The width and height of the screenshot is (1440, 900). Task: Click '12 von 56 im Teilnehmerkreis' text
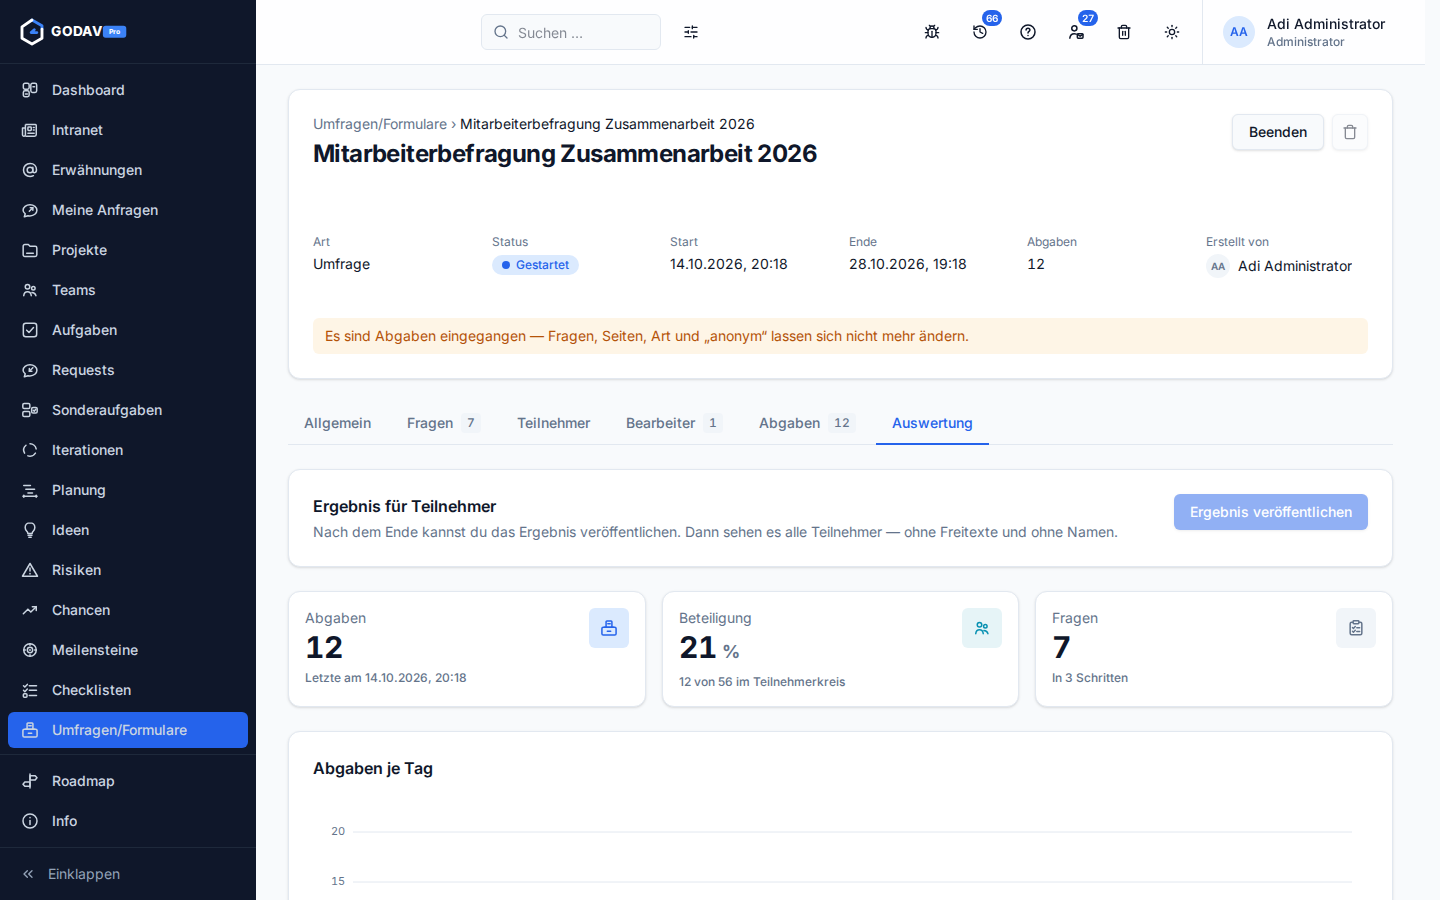762,682
